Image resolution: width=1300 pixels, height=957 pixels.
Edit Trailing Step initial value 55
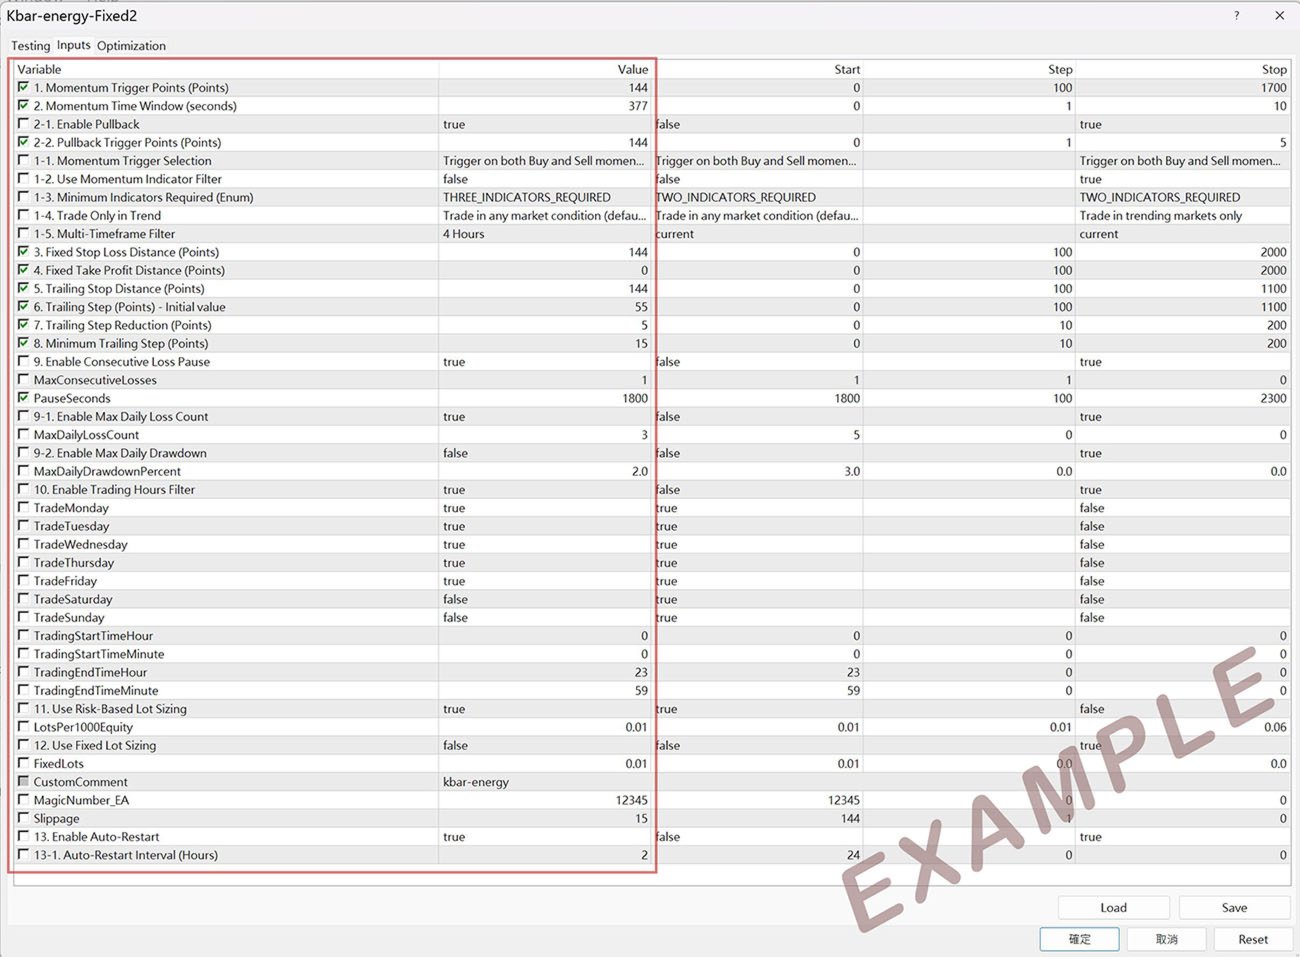[545, 307]
